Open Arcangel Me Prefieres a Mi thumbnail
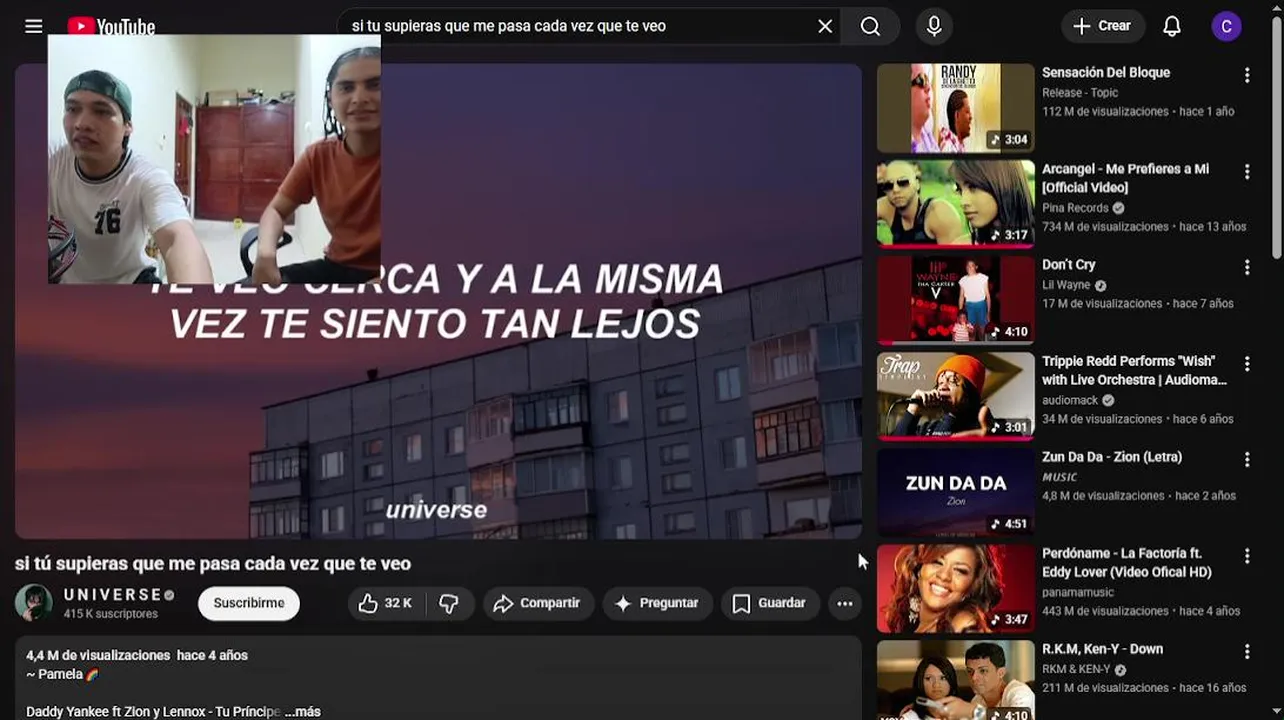1284x720 pixels. (955, 204)
